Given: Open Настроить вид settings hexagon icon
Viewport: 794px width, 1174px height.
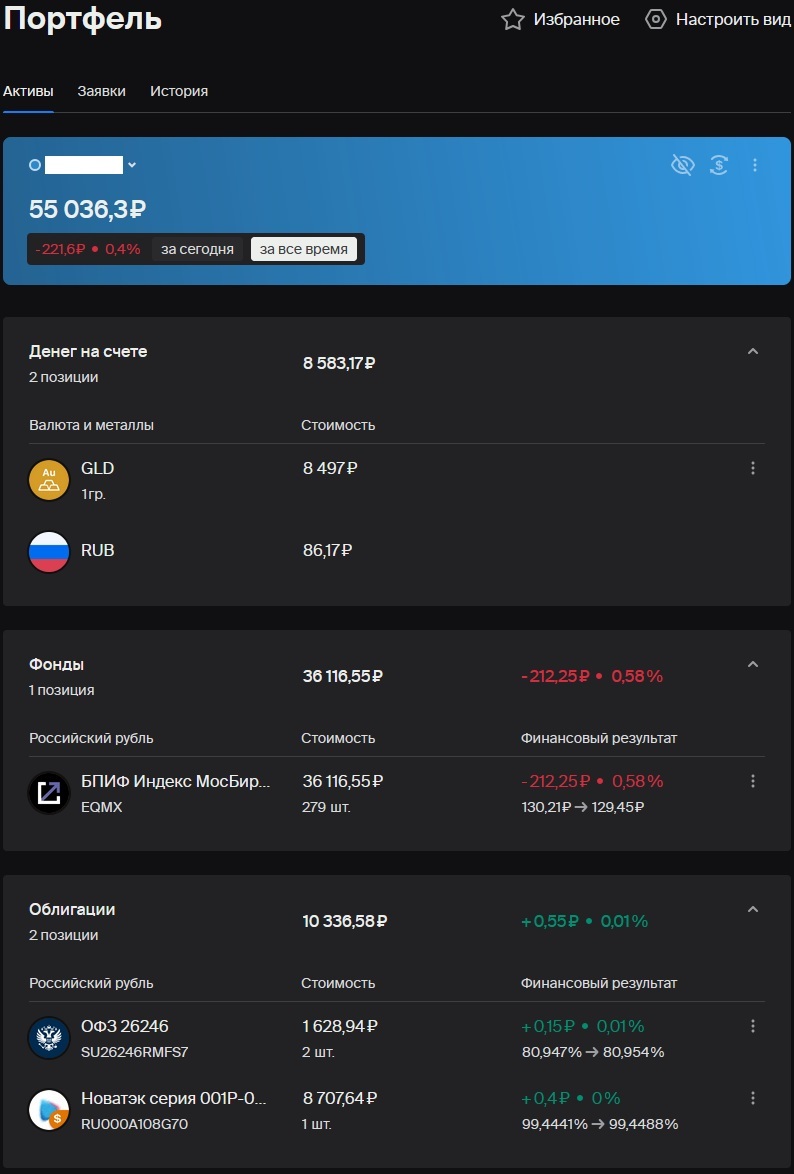Looking at the screenshot, I should point(656,20).
